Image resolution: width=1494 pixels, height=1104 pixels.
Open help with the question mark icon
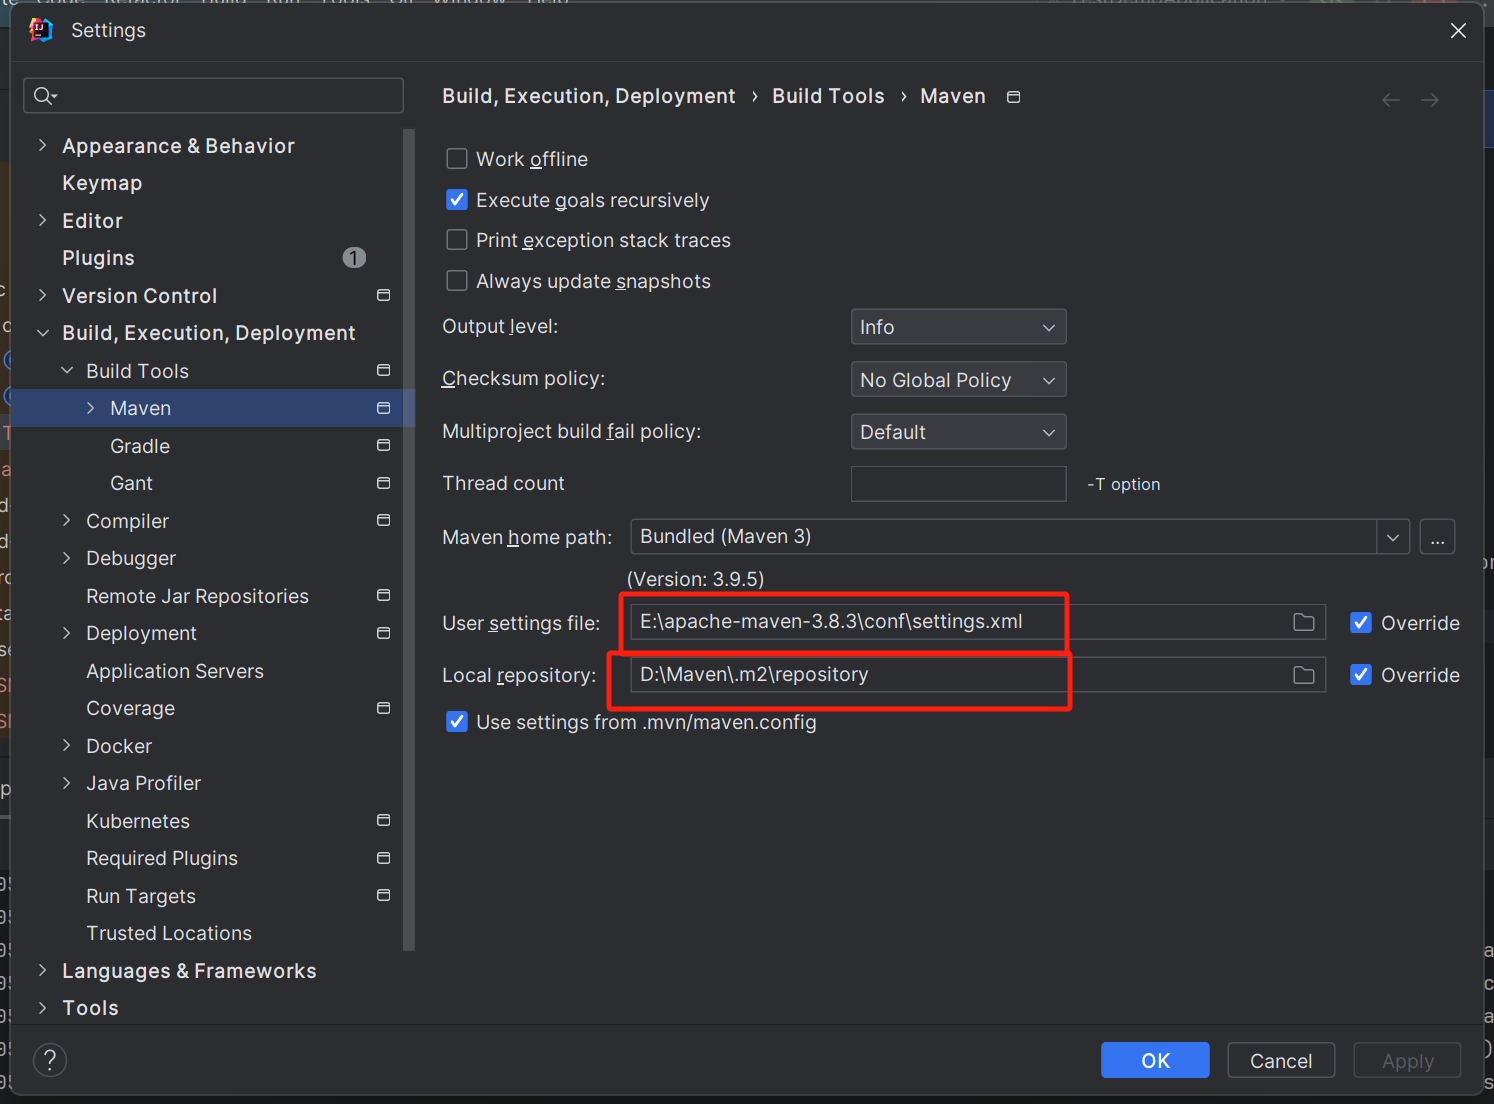click(x=50, y=1060)
